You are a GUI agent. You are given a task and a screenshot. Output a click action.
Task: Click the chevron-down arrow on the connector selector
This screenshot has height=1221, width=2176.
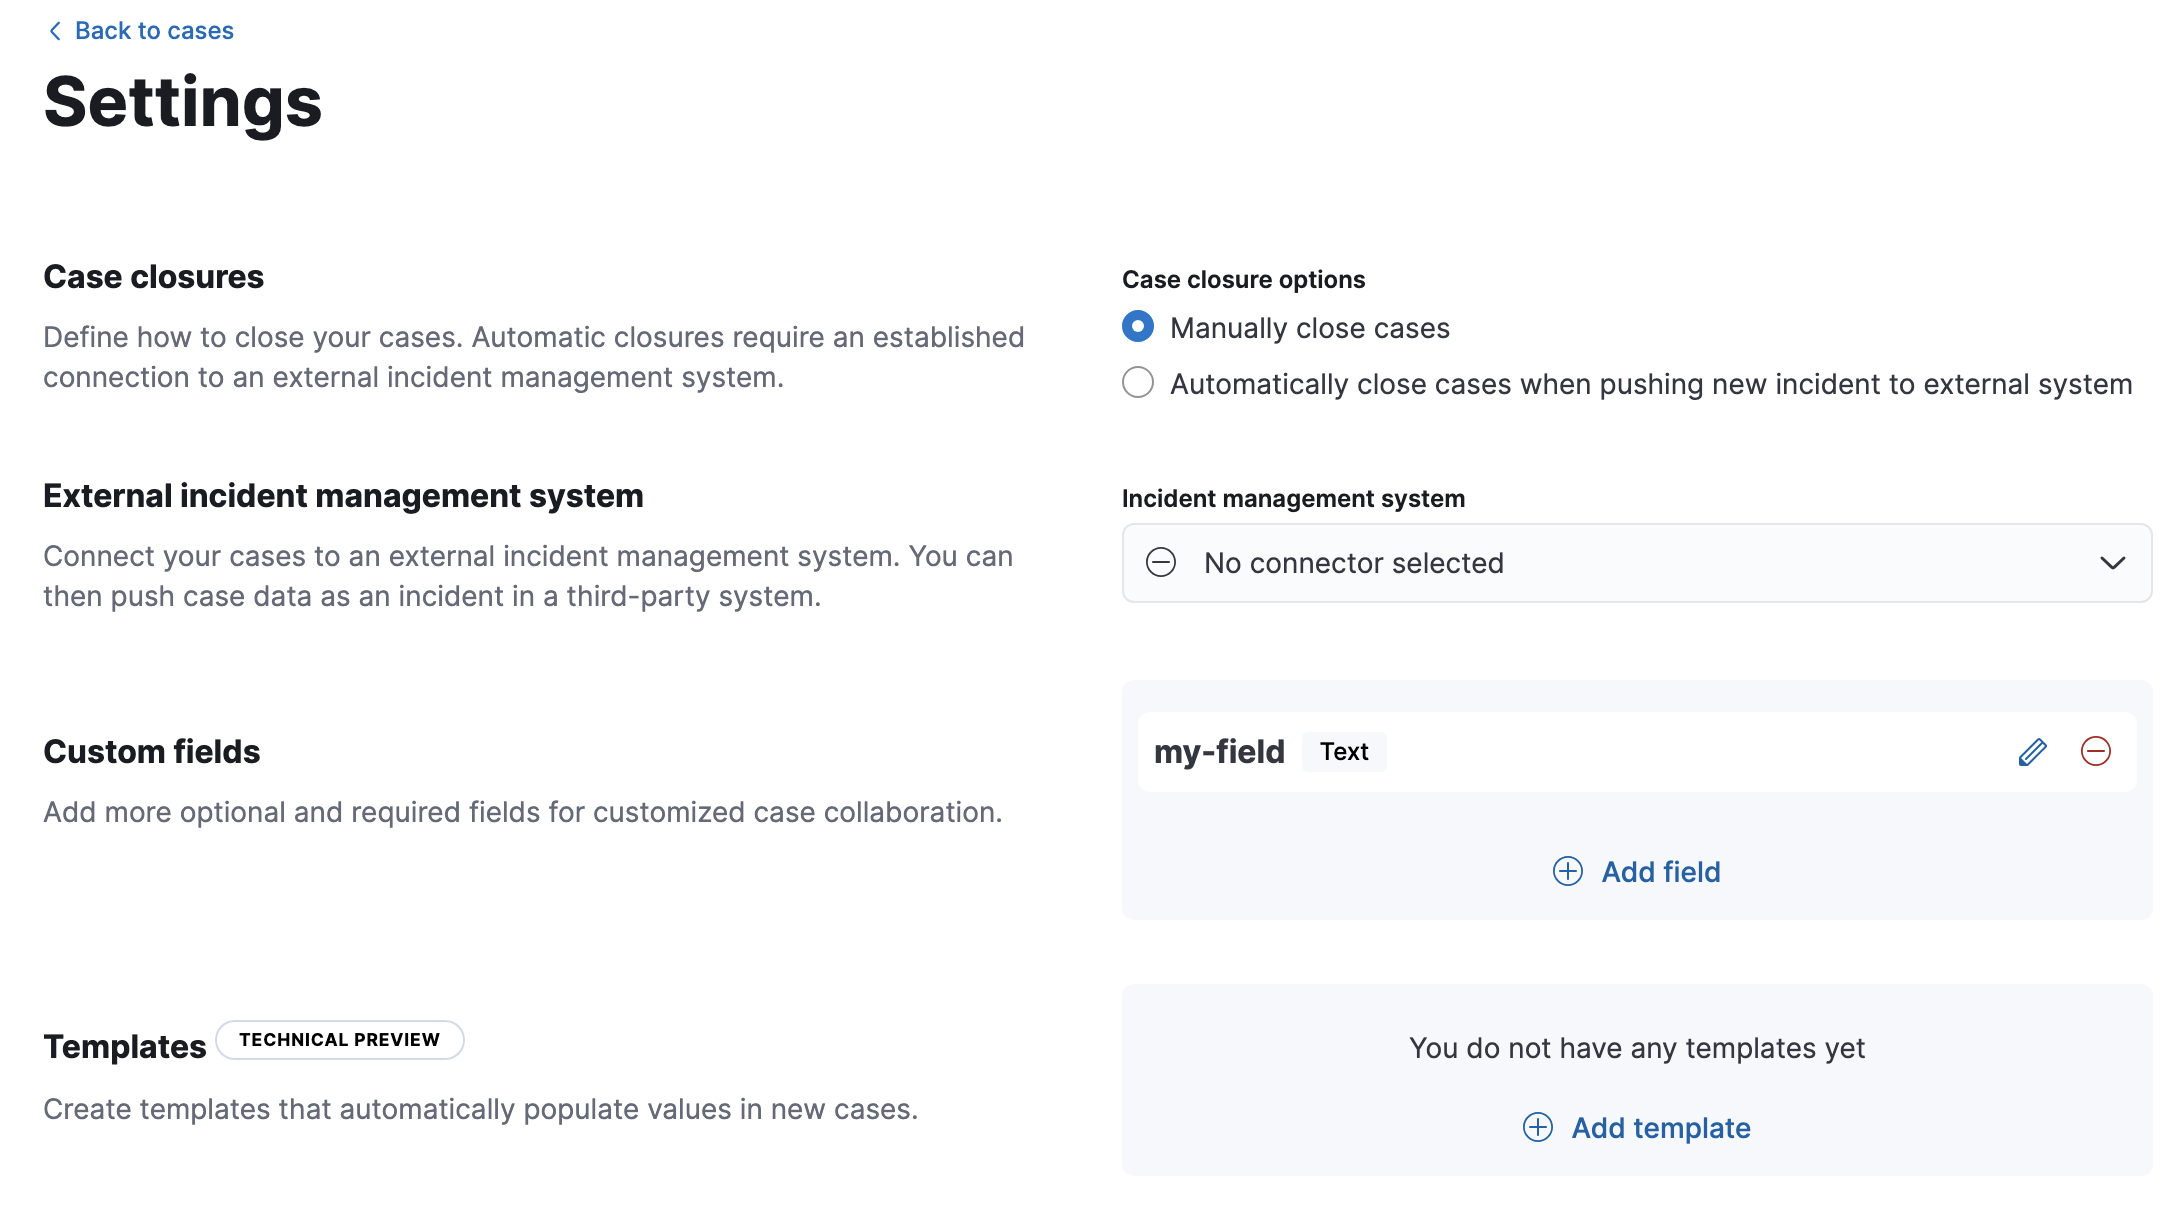[x=2112, y=563]
